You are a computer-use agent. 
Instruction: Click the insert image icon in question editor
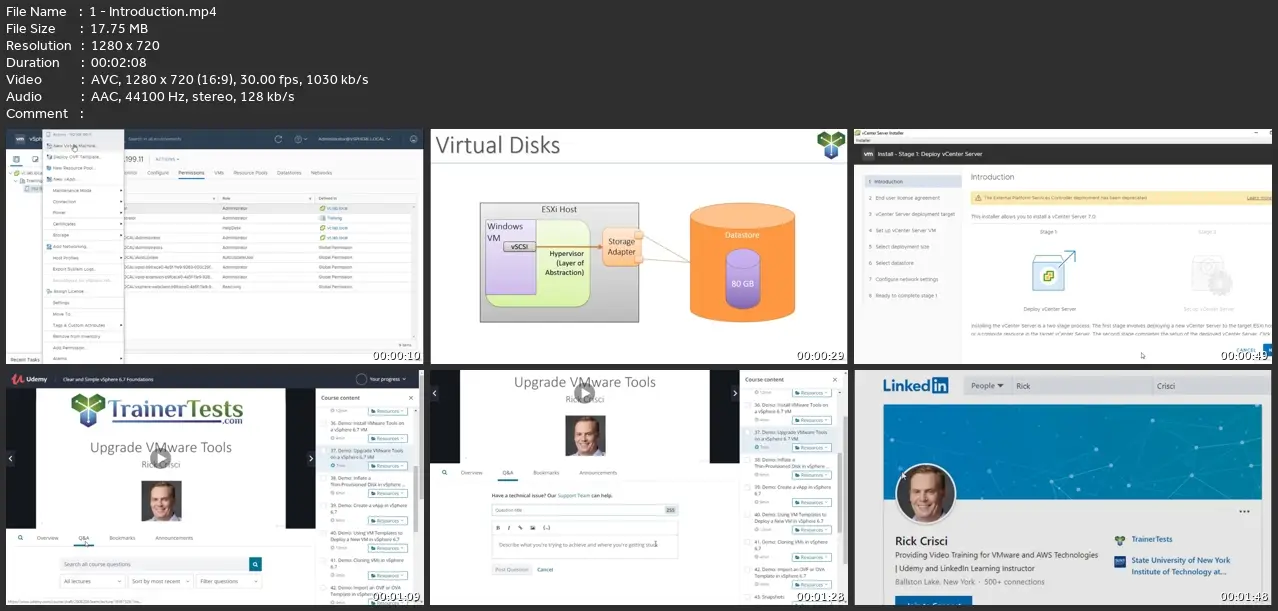[x=533, y=527]
